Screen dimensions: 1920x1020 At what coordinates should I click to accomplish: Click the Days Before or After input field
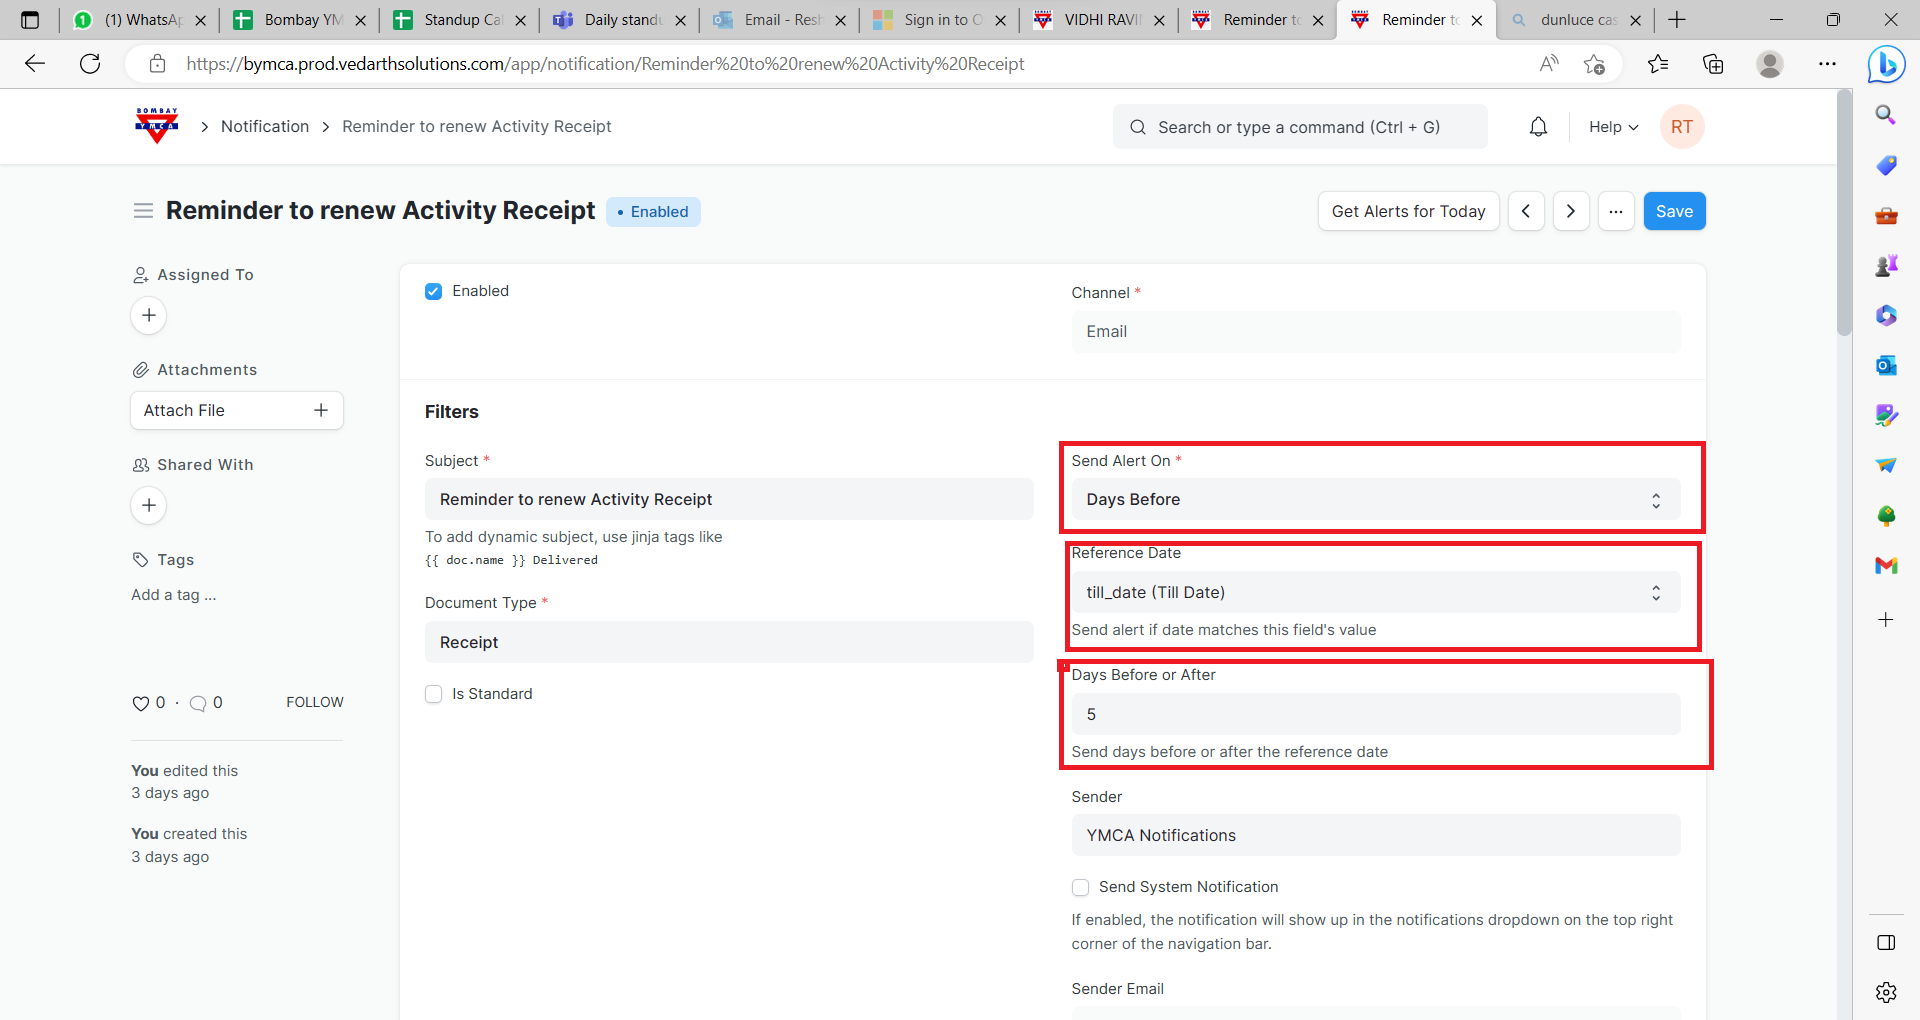(x=1375, y=715)
